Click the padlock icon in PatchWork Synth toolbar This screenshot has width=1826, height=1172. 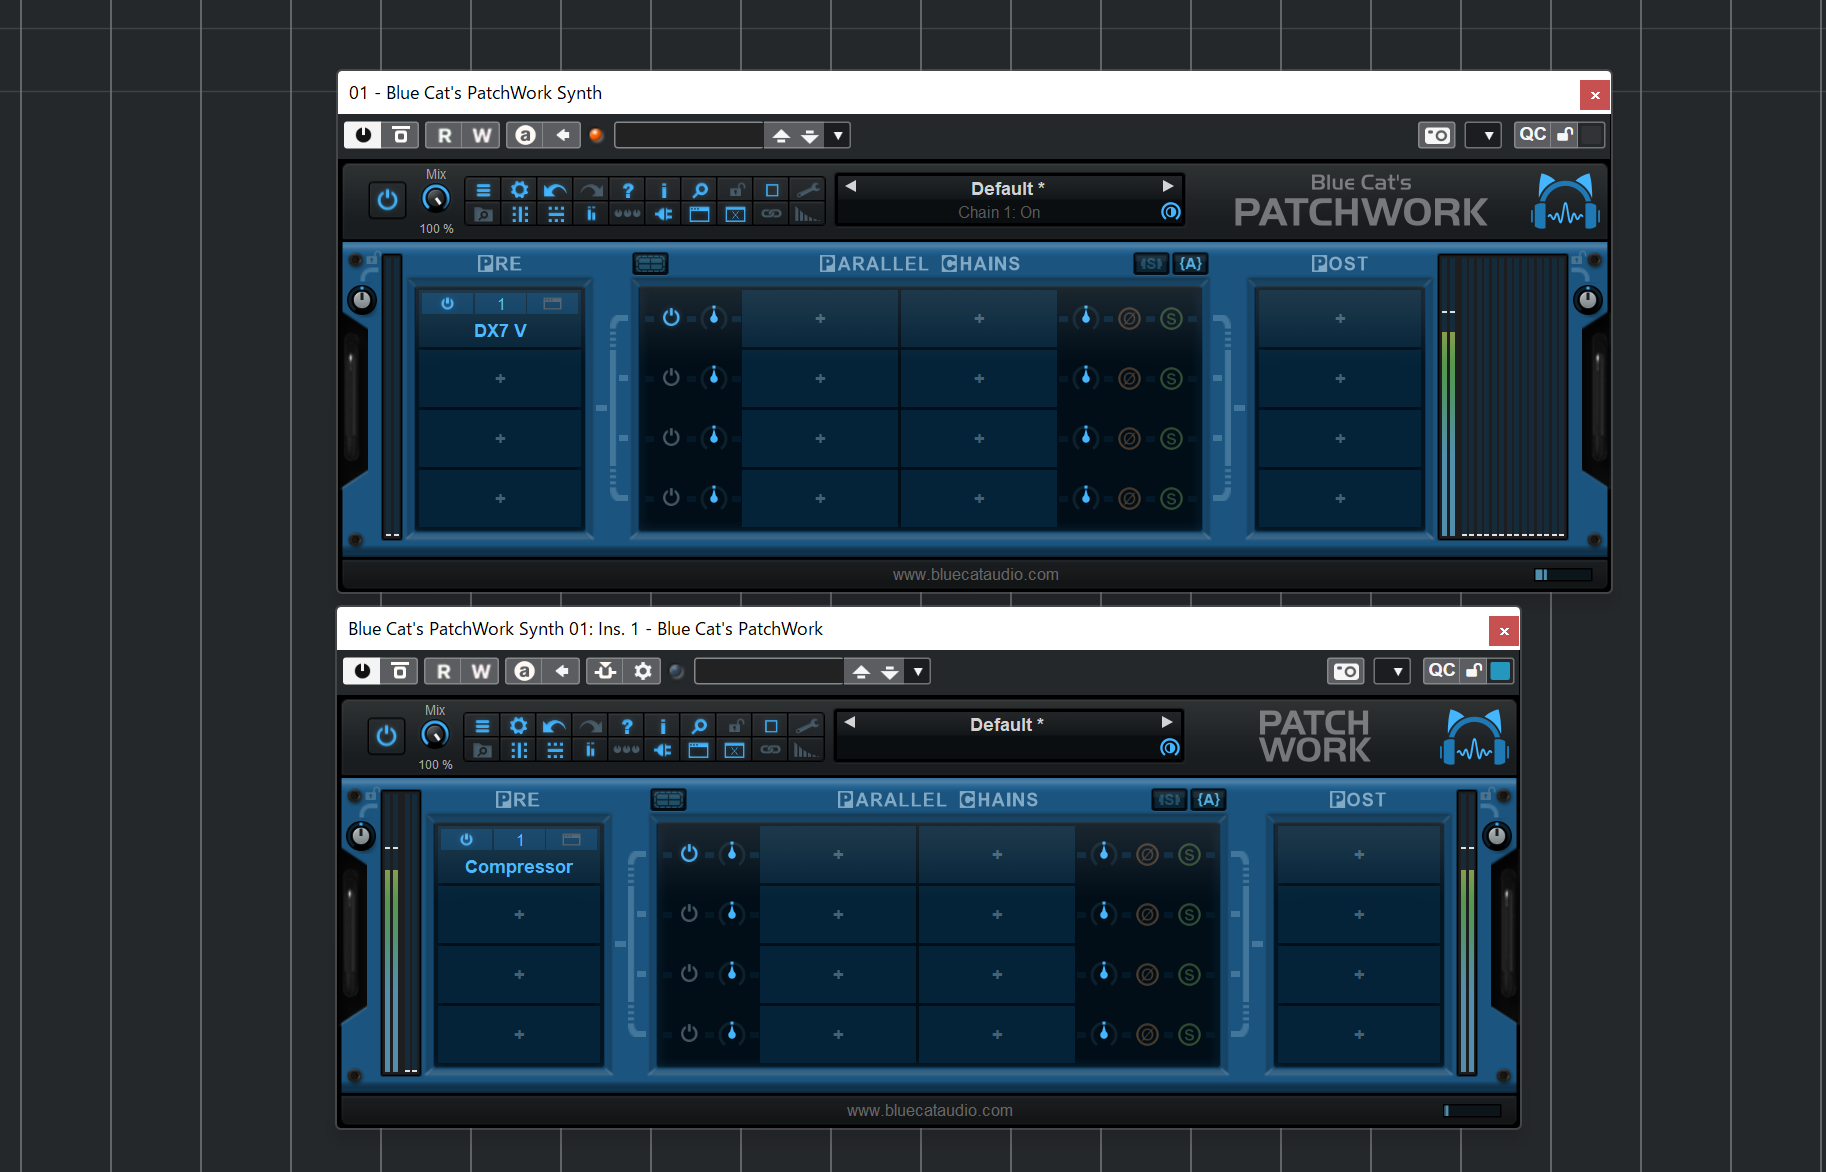point(736,190)
